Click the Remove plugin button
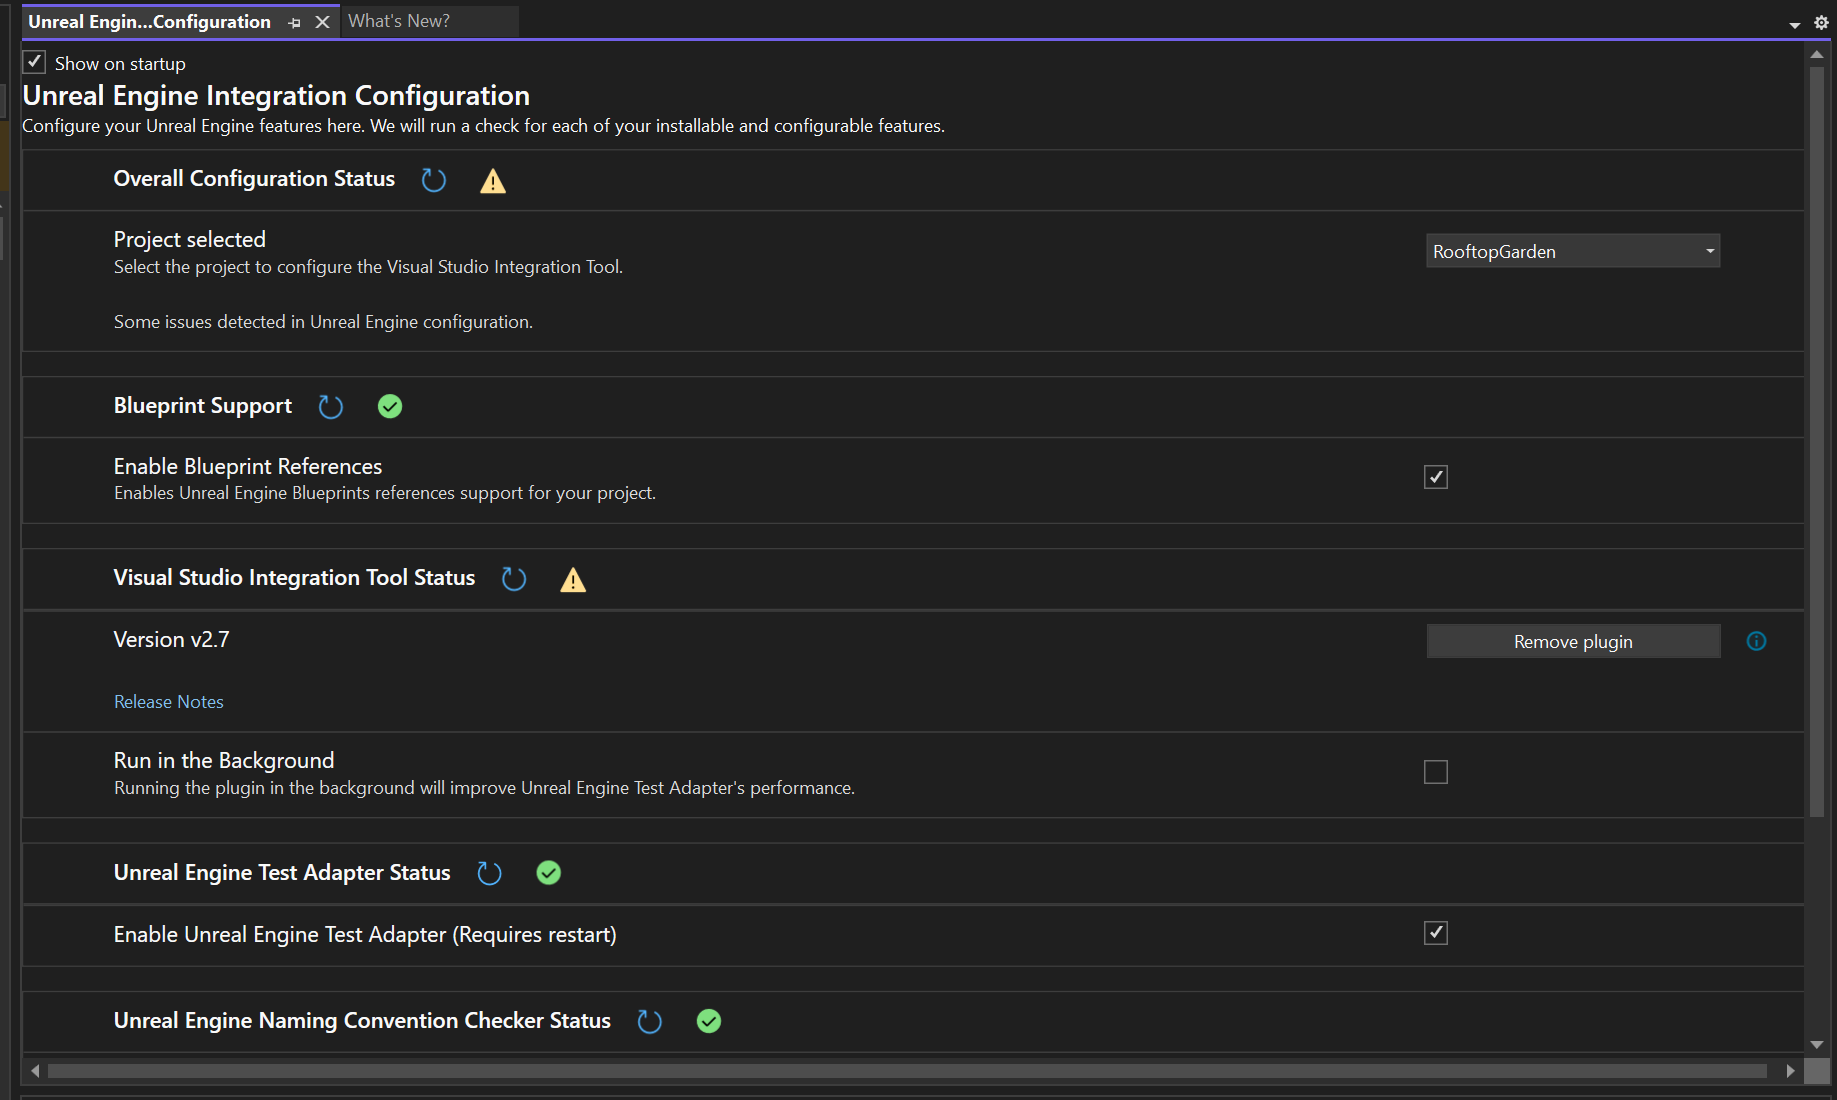This screenshot has width=1837, height=1100. coord(1573,641)
